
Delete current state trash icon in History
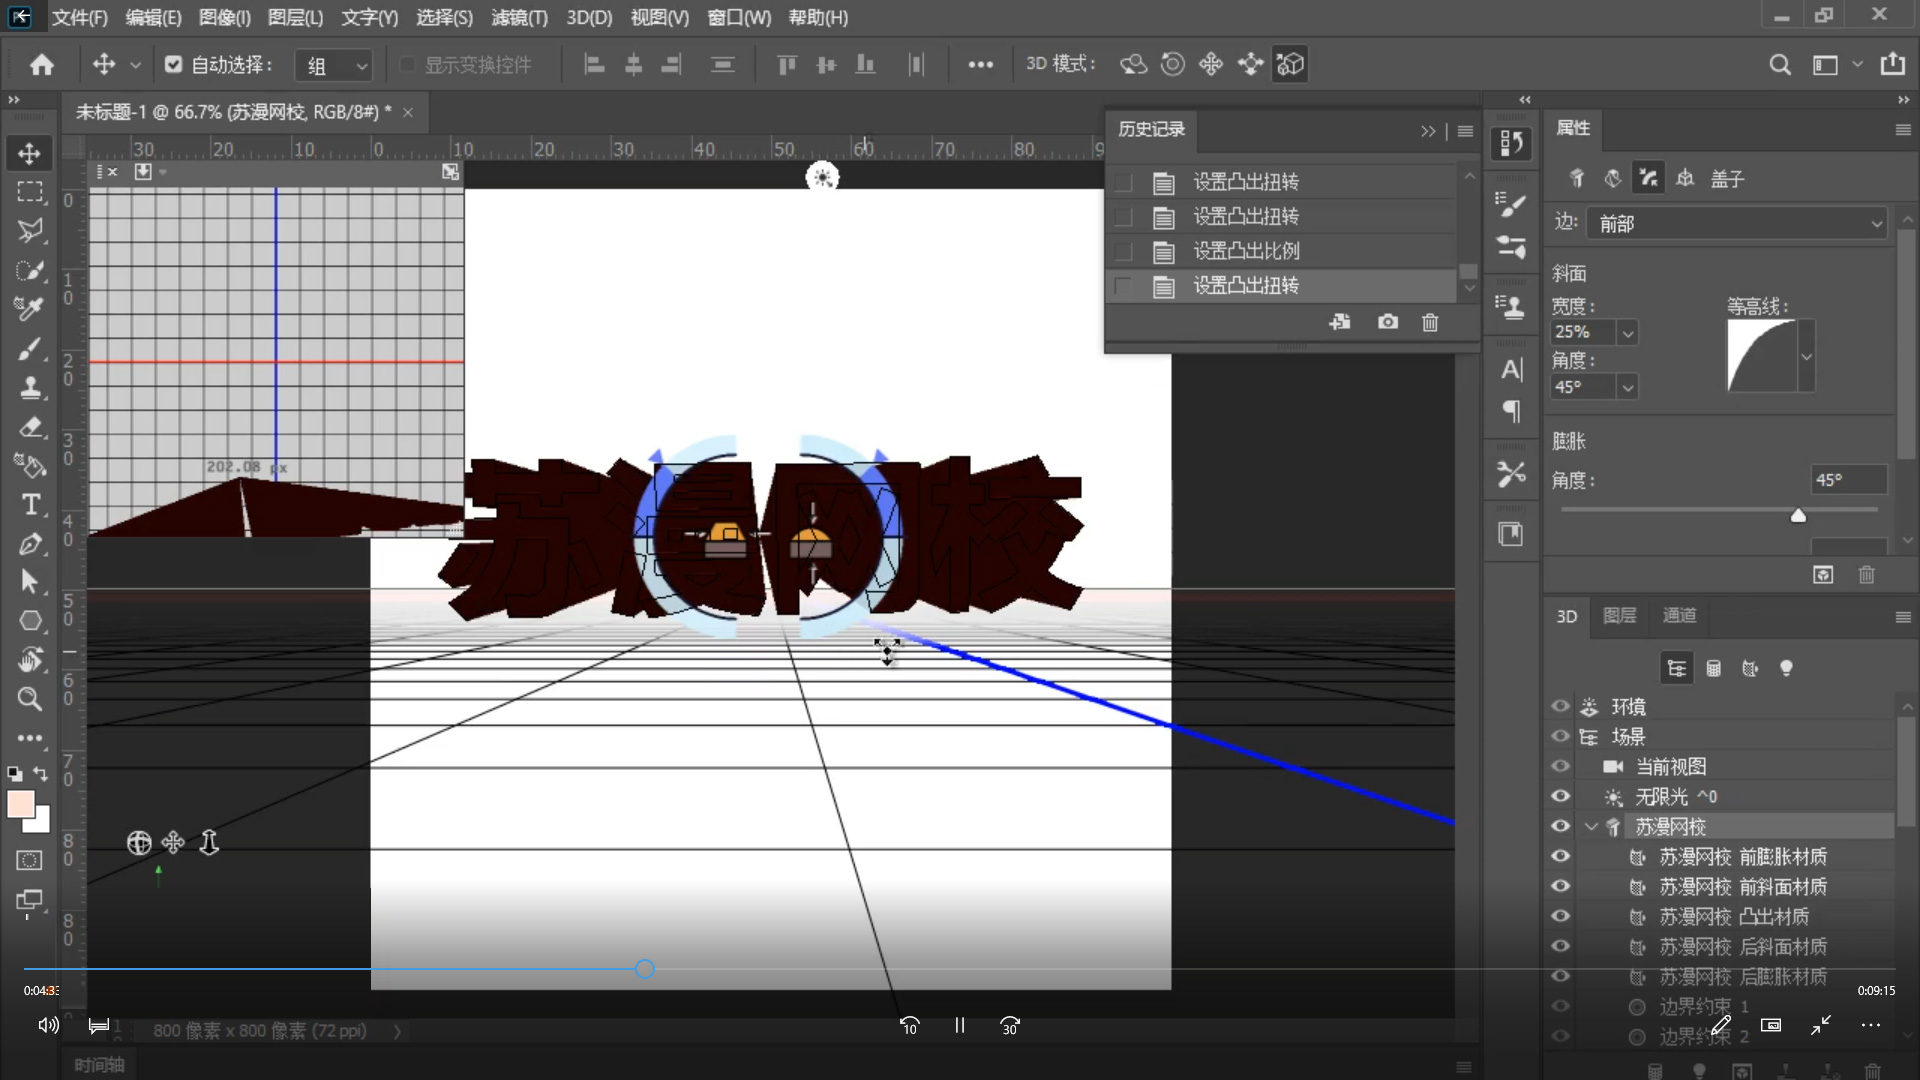(1430, 322)
